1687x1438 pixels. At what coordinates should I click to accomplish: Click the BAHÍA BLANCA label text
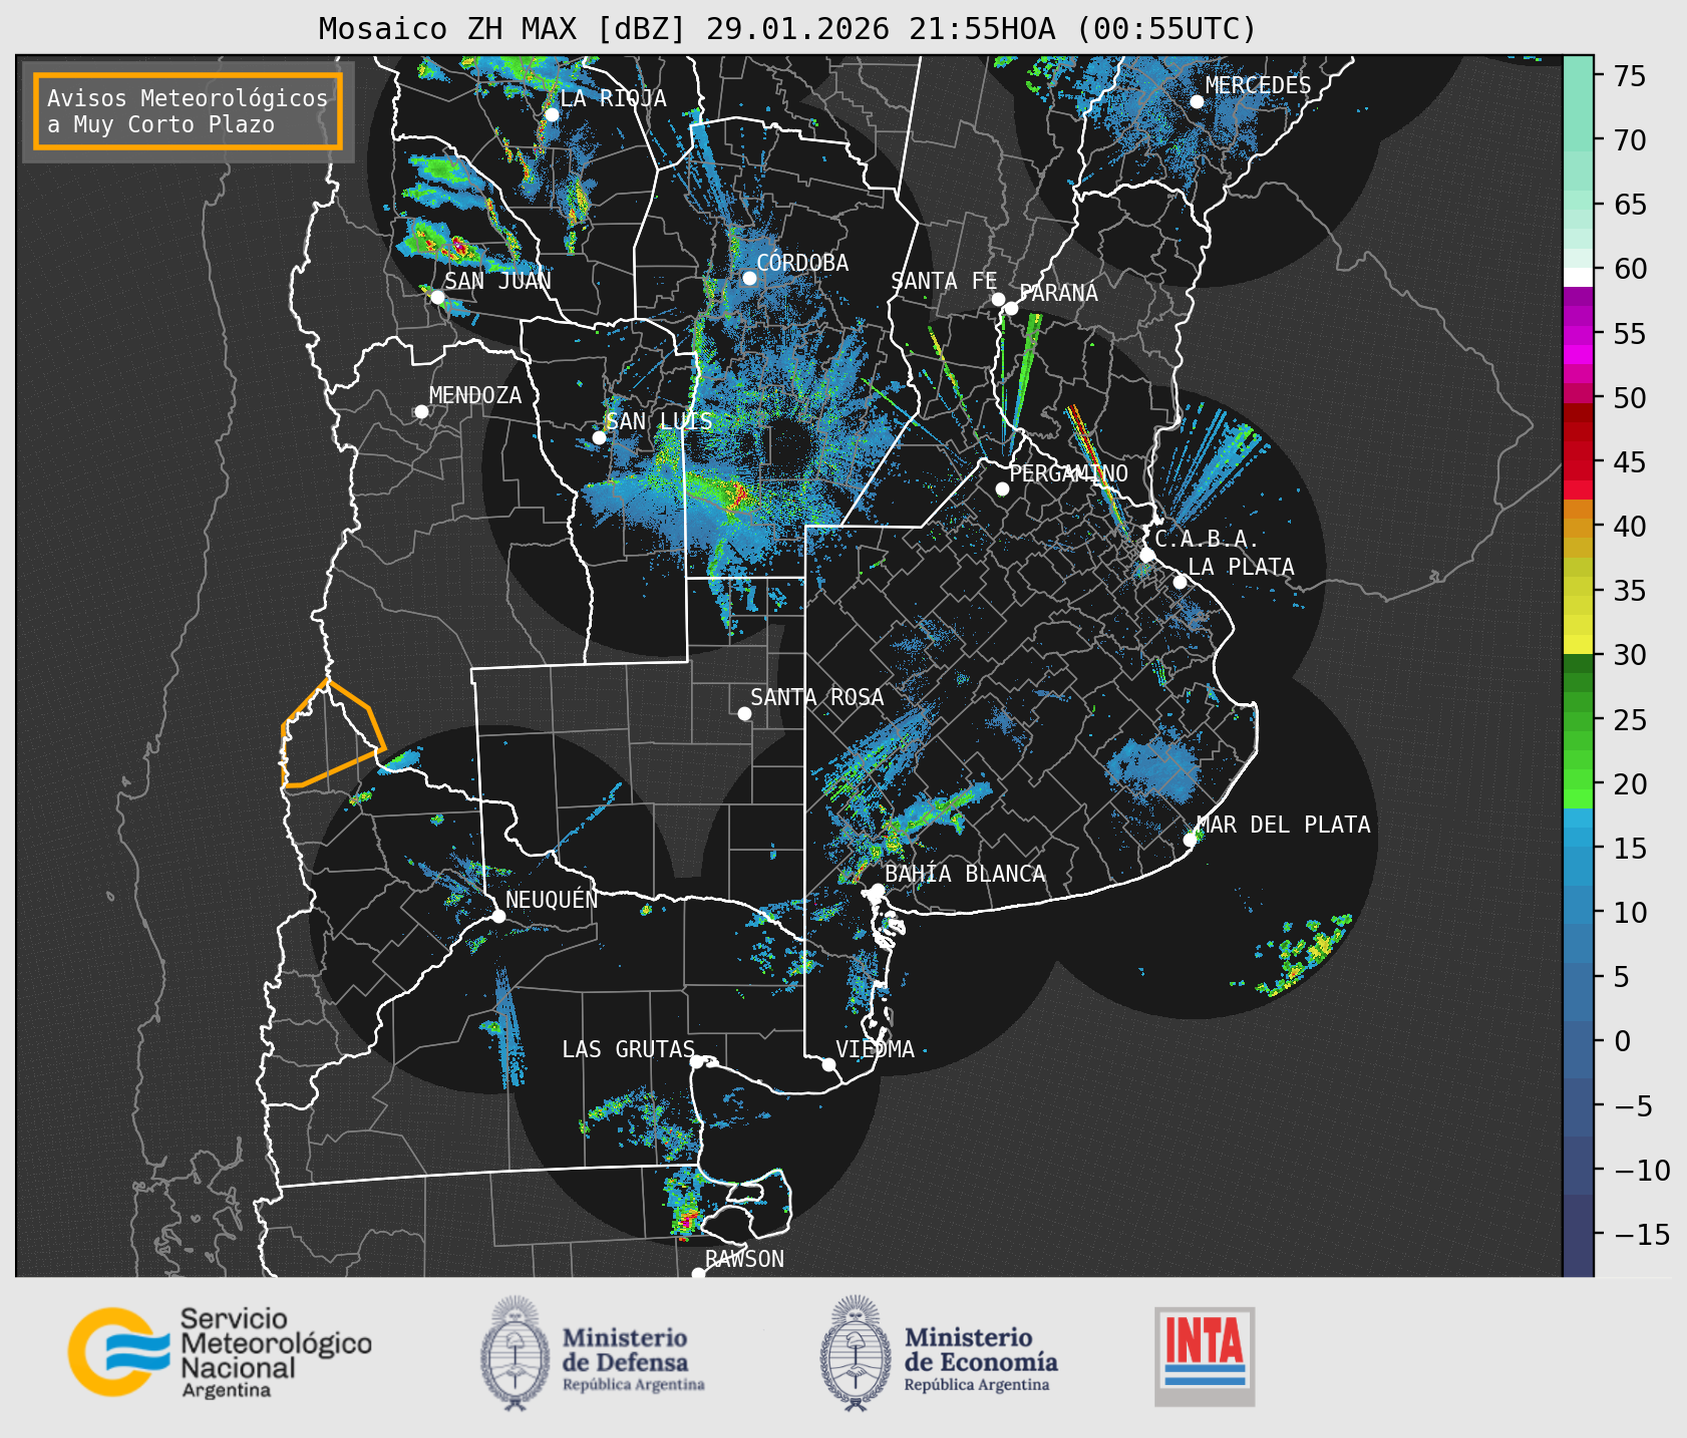click(x=965, y=874)
